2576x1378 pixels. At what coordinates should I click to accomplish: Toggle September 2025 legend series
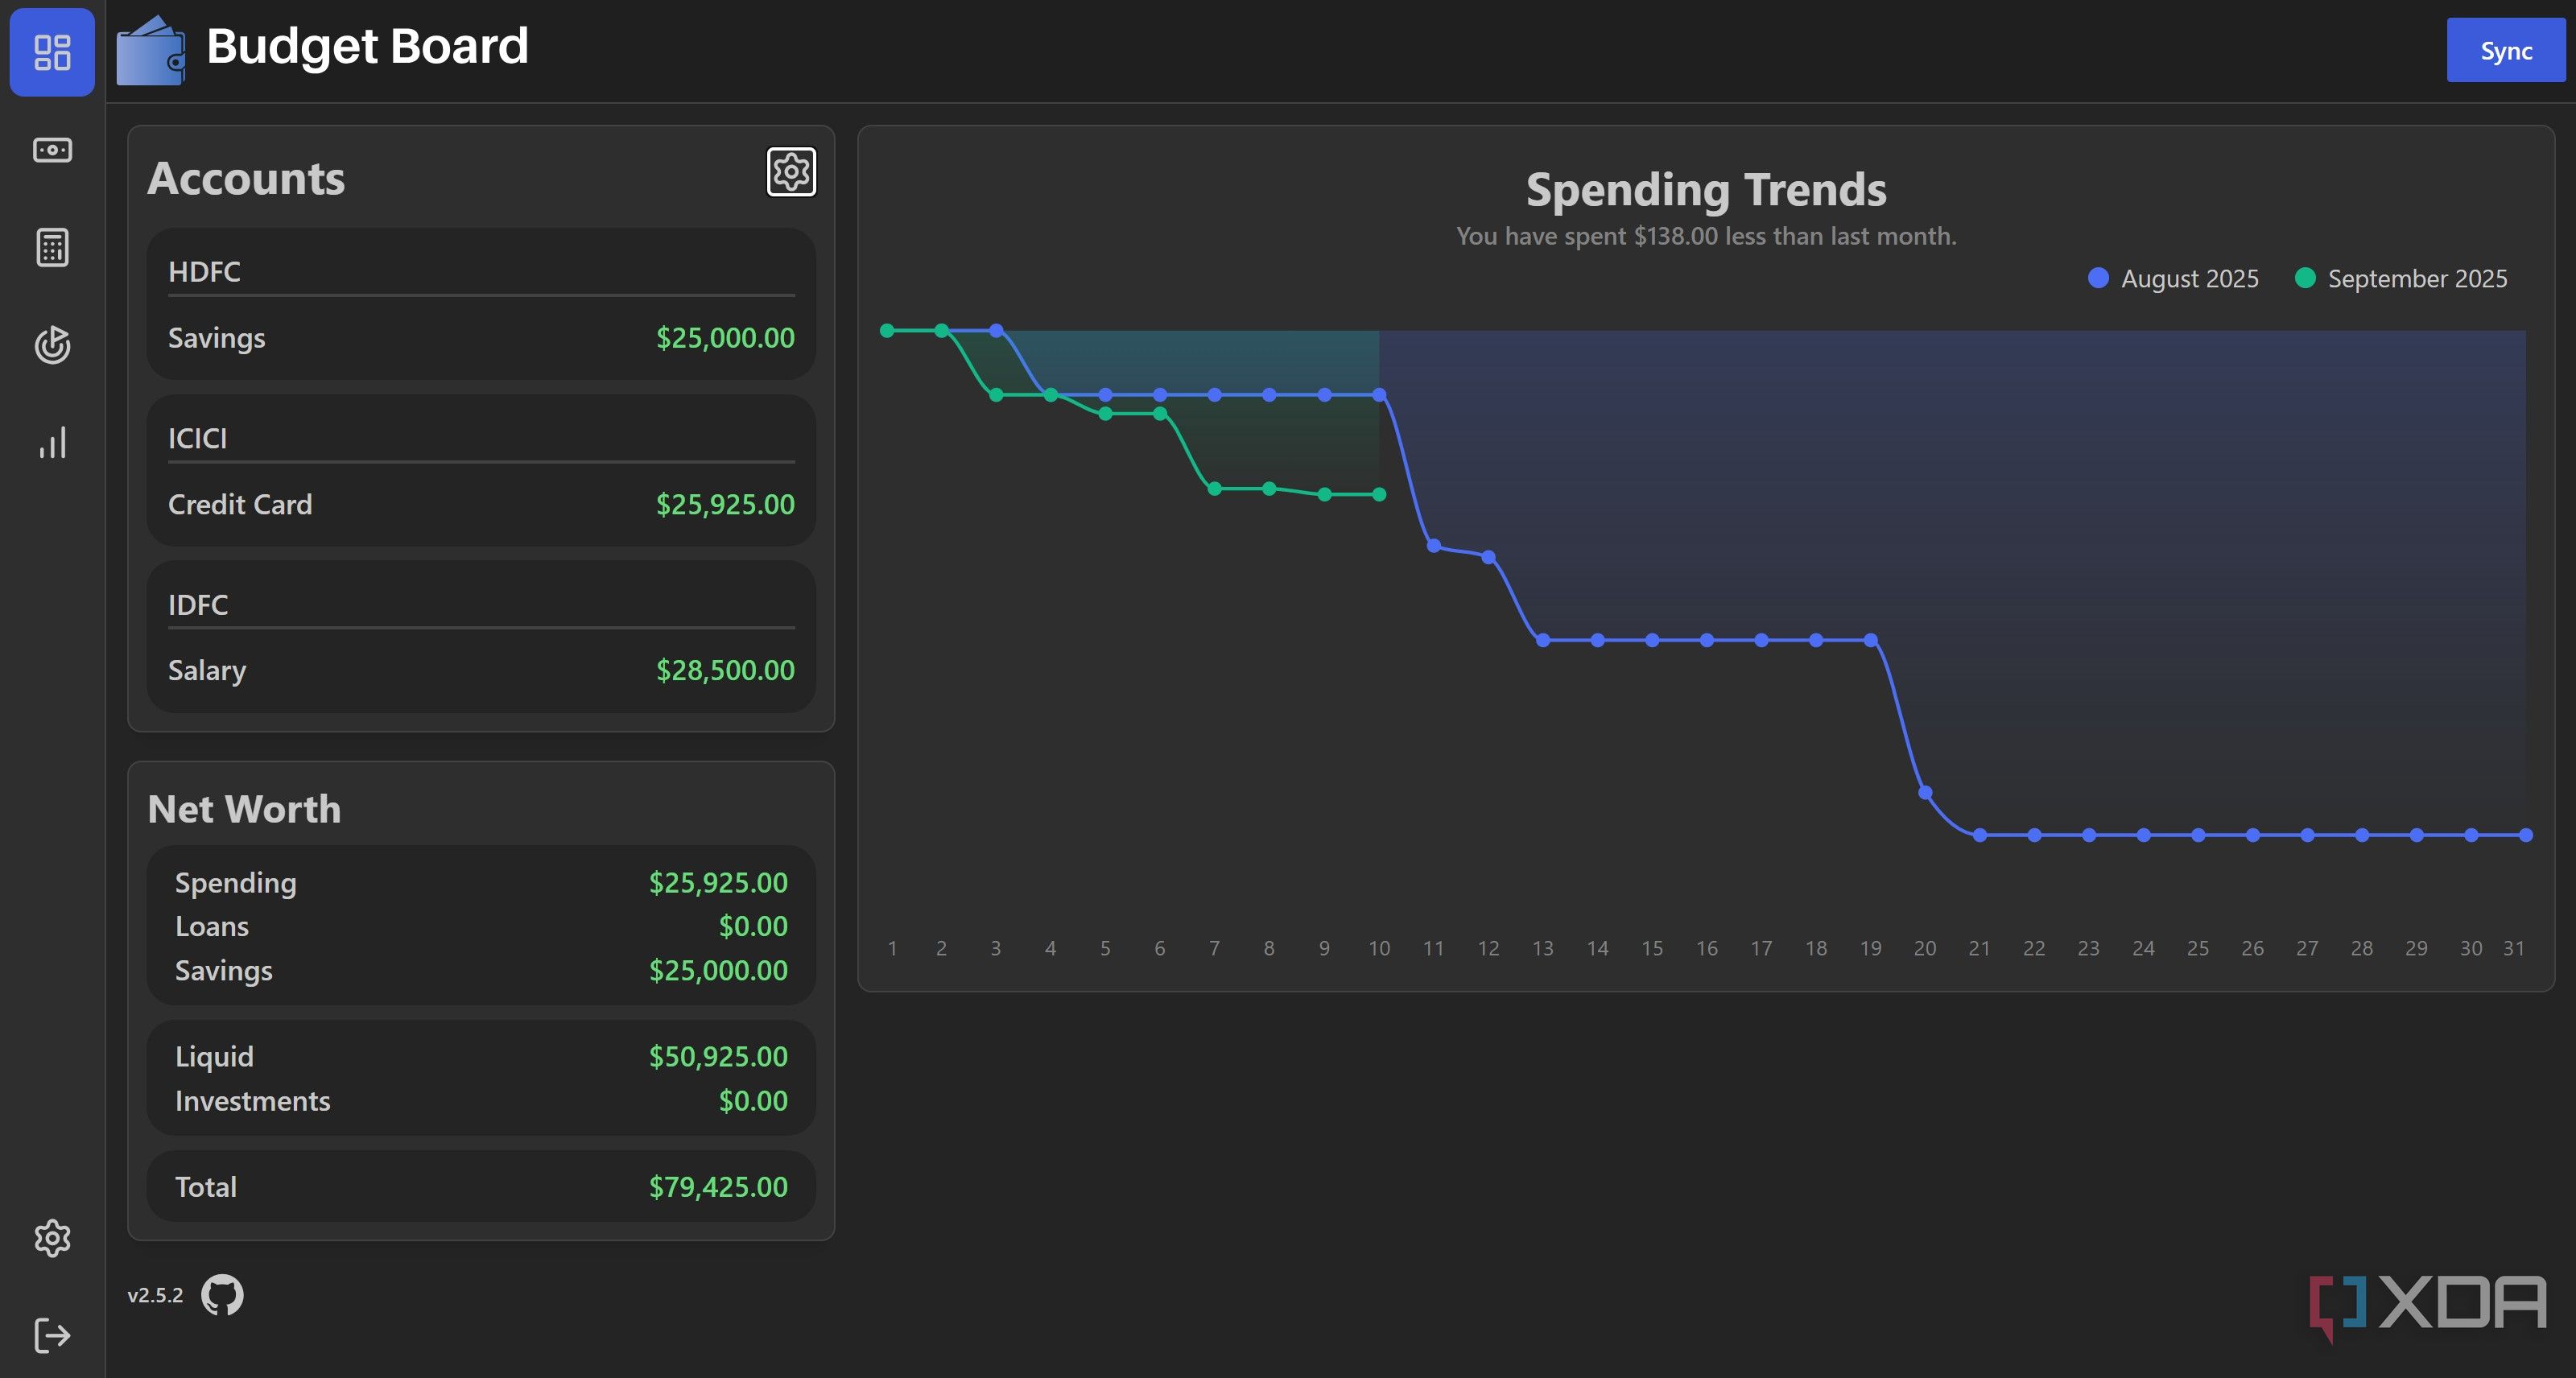coord(2400,278)
